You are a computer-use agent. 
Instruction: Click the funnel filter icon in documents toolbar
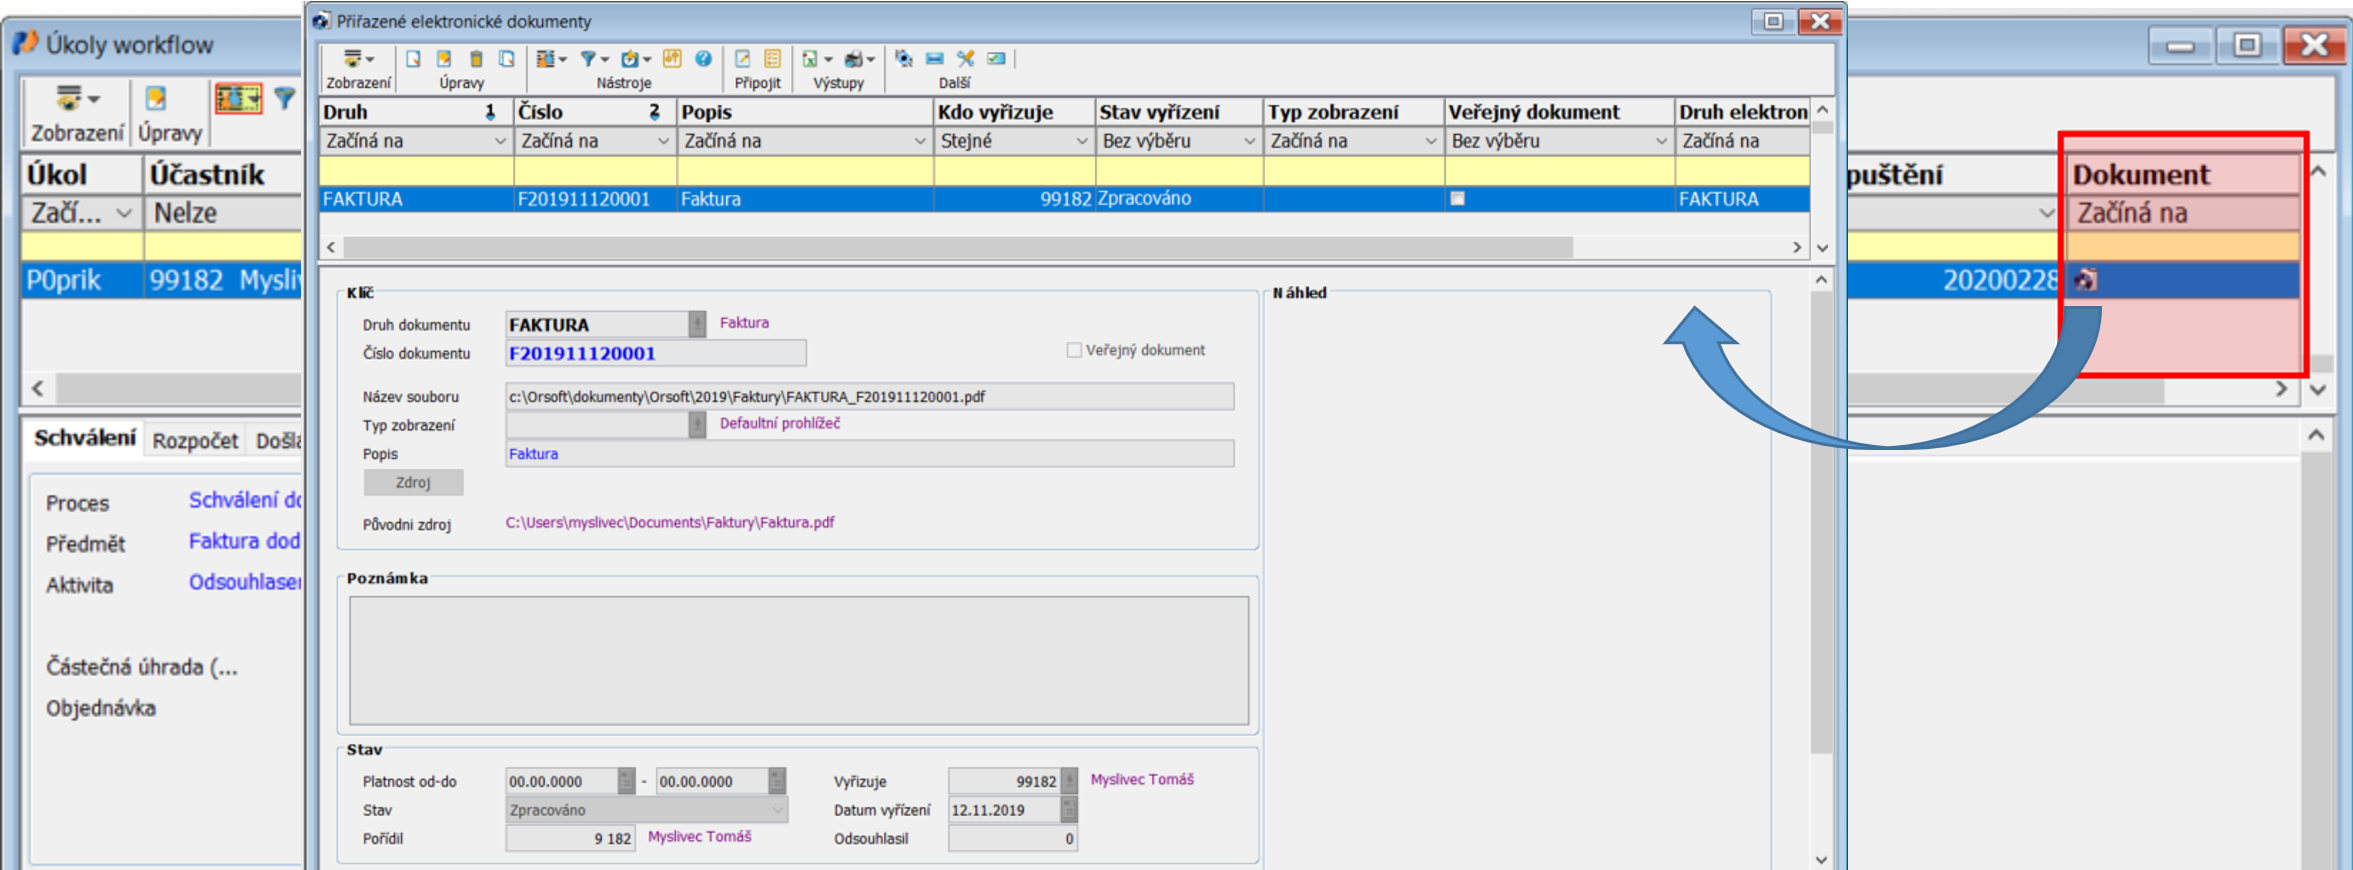point(589,59)
